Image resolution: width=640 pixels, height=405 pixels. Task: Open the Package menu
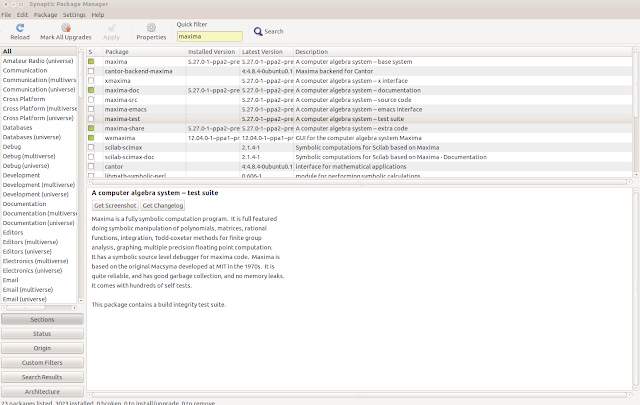point(45,15)
